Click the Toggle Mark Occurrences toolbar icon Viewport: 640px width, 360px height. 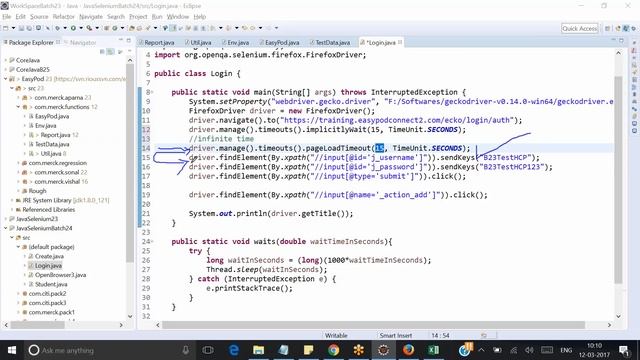tap(173, 28)
